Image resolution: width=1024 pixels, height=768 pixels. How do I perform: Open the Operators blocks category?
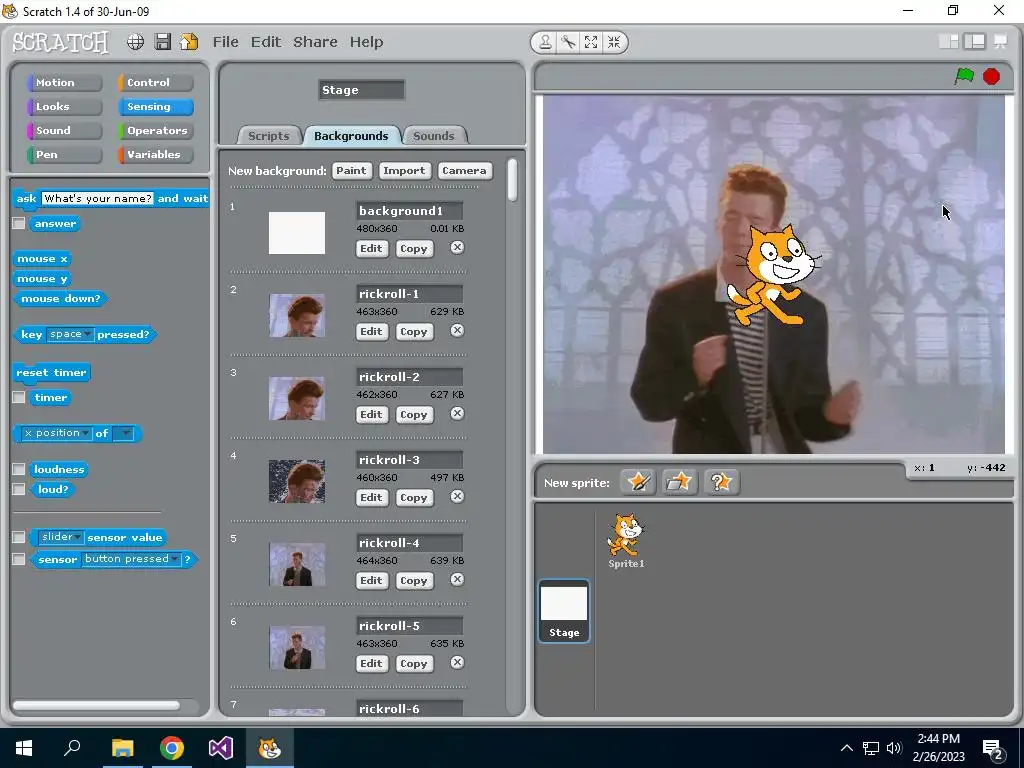pos(155,131)
